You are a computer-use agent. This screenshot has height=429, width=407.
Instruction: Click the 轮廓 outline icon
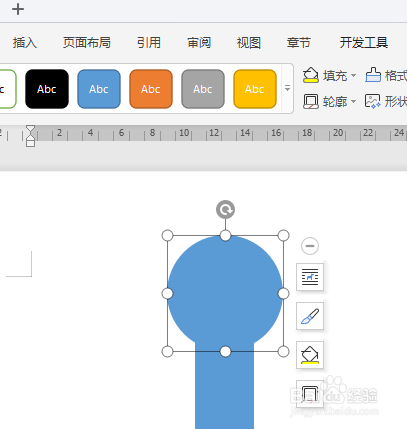311,101
